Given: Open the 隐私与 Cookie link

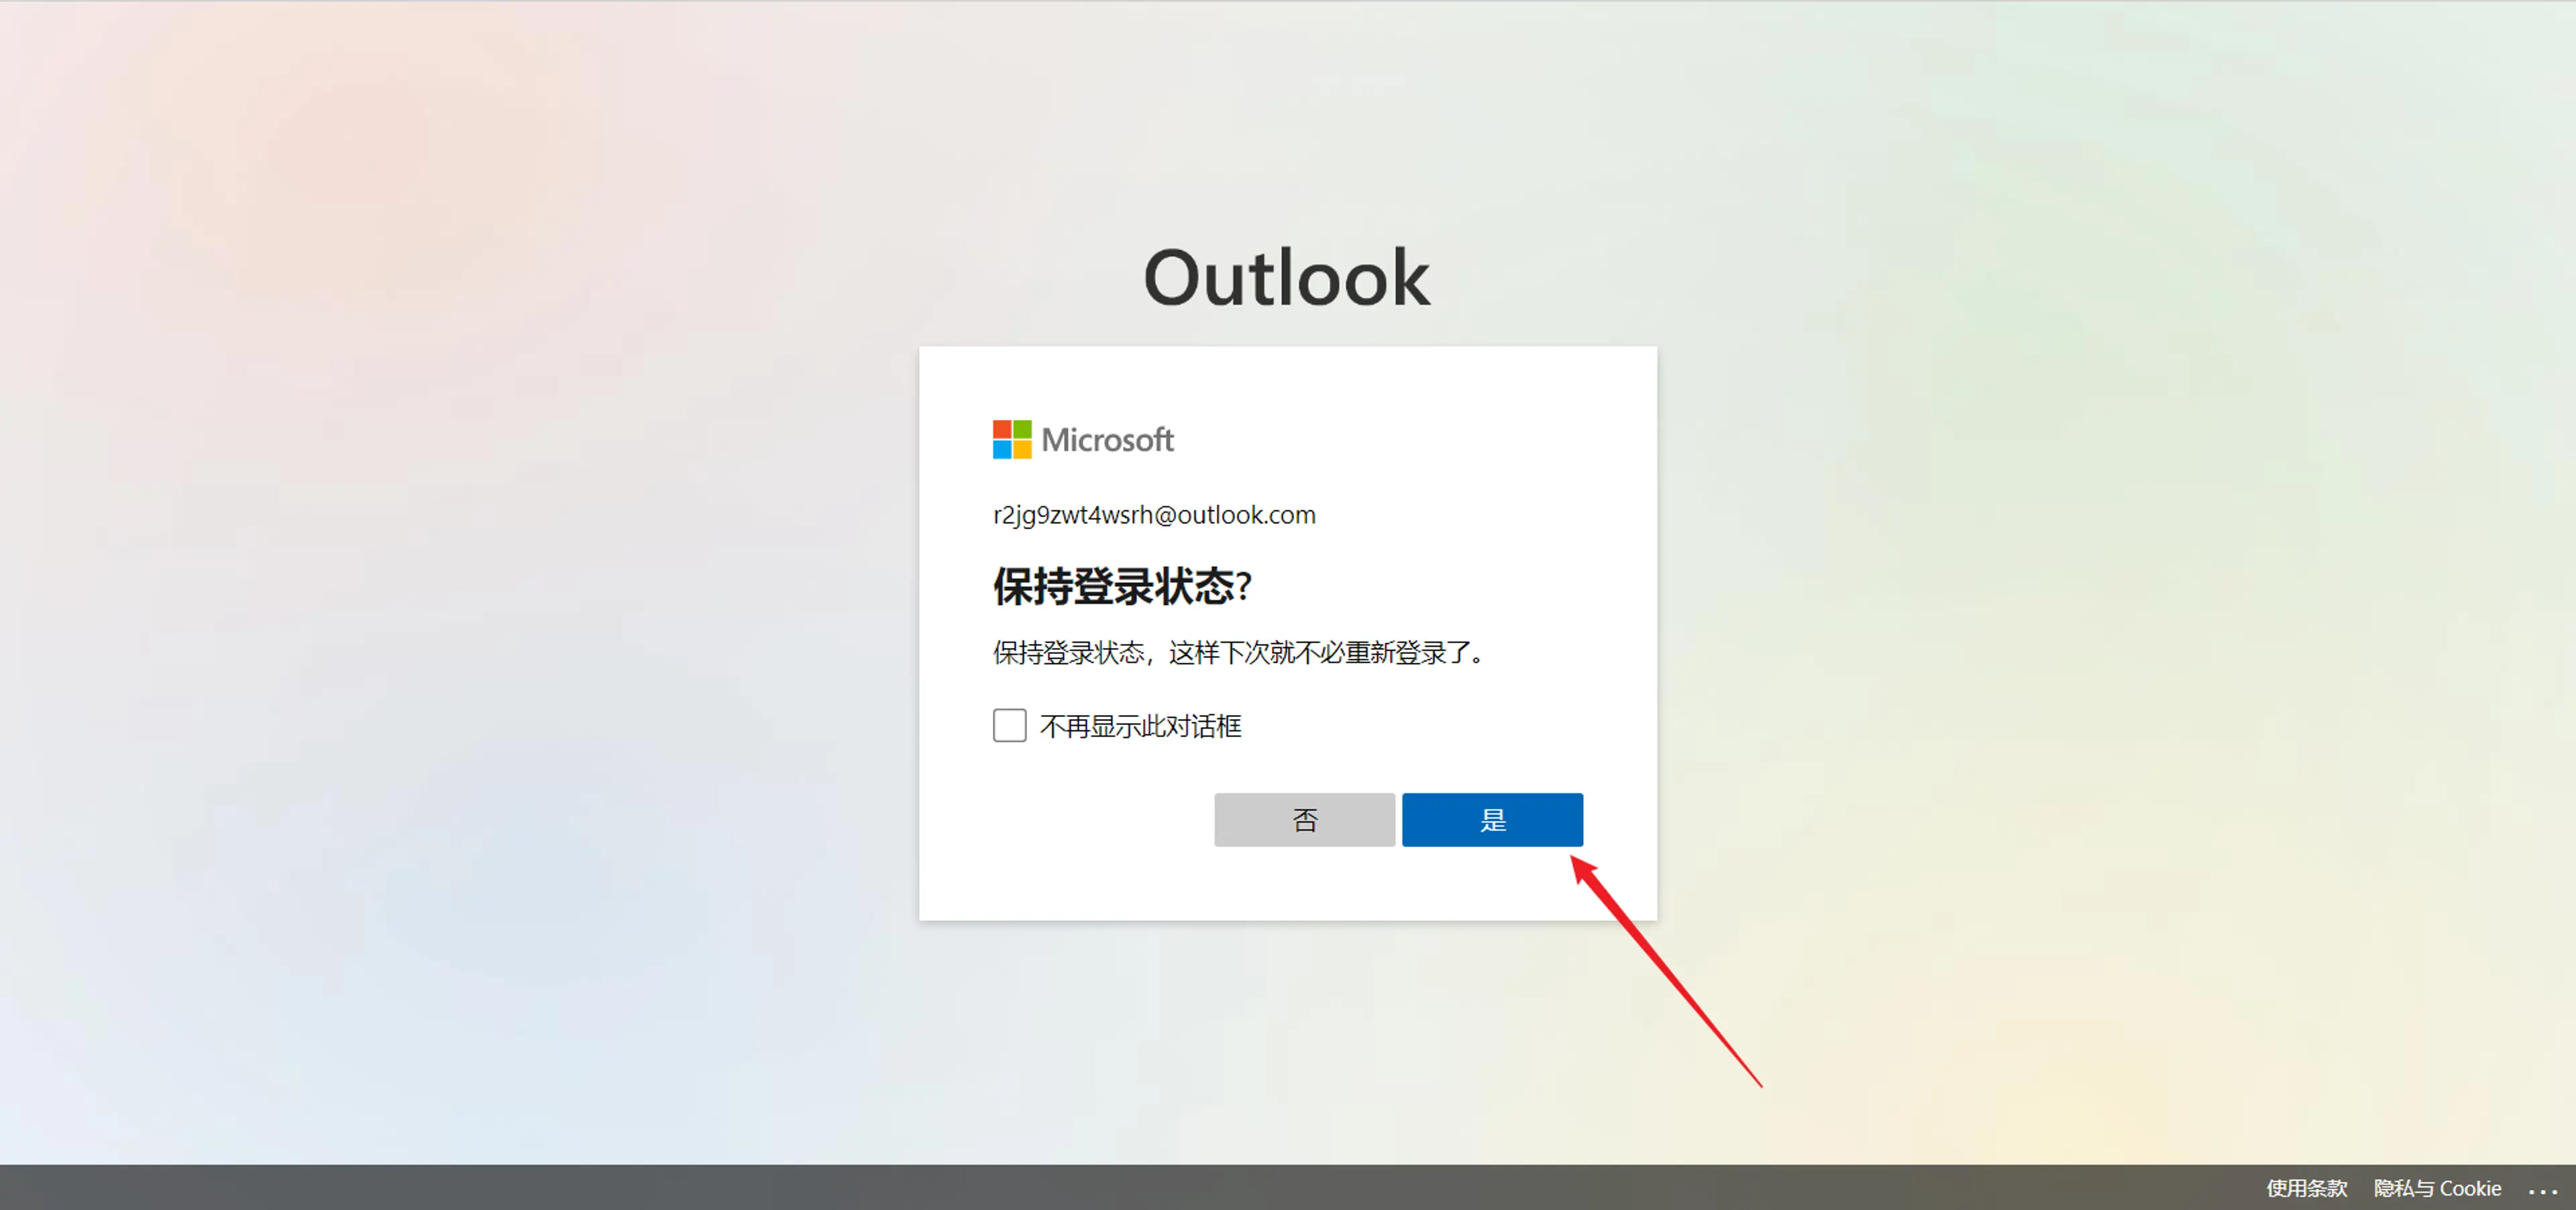Looking at the screenshot, I should point(2437,1188).
